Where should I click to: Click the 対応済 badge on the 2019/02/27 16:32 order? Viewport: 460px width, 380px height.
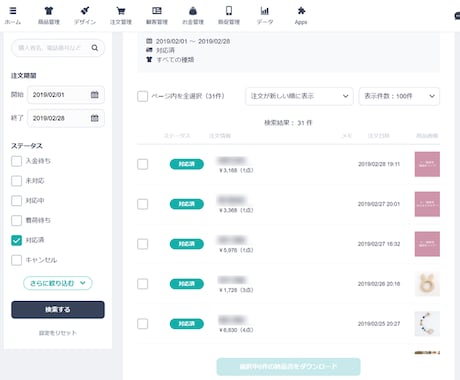[187, 244]
